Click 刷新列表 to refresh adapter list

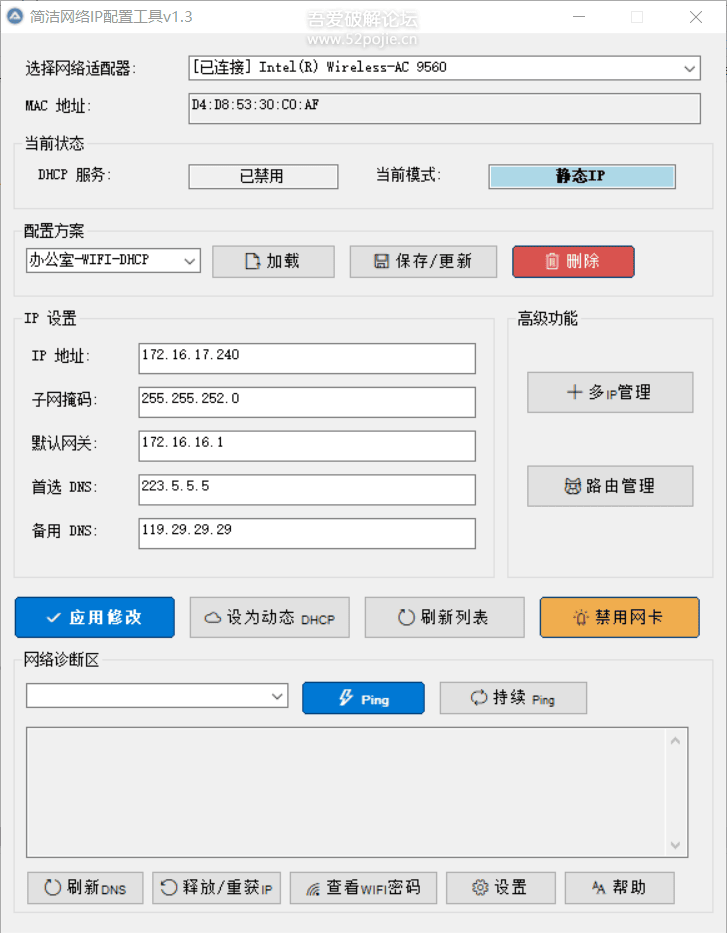(x=444, y=617)
